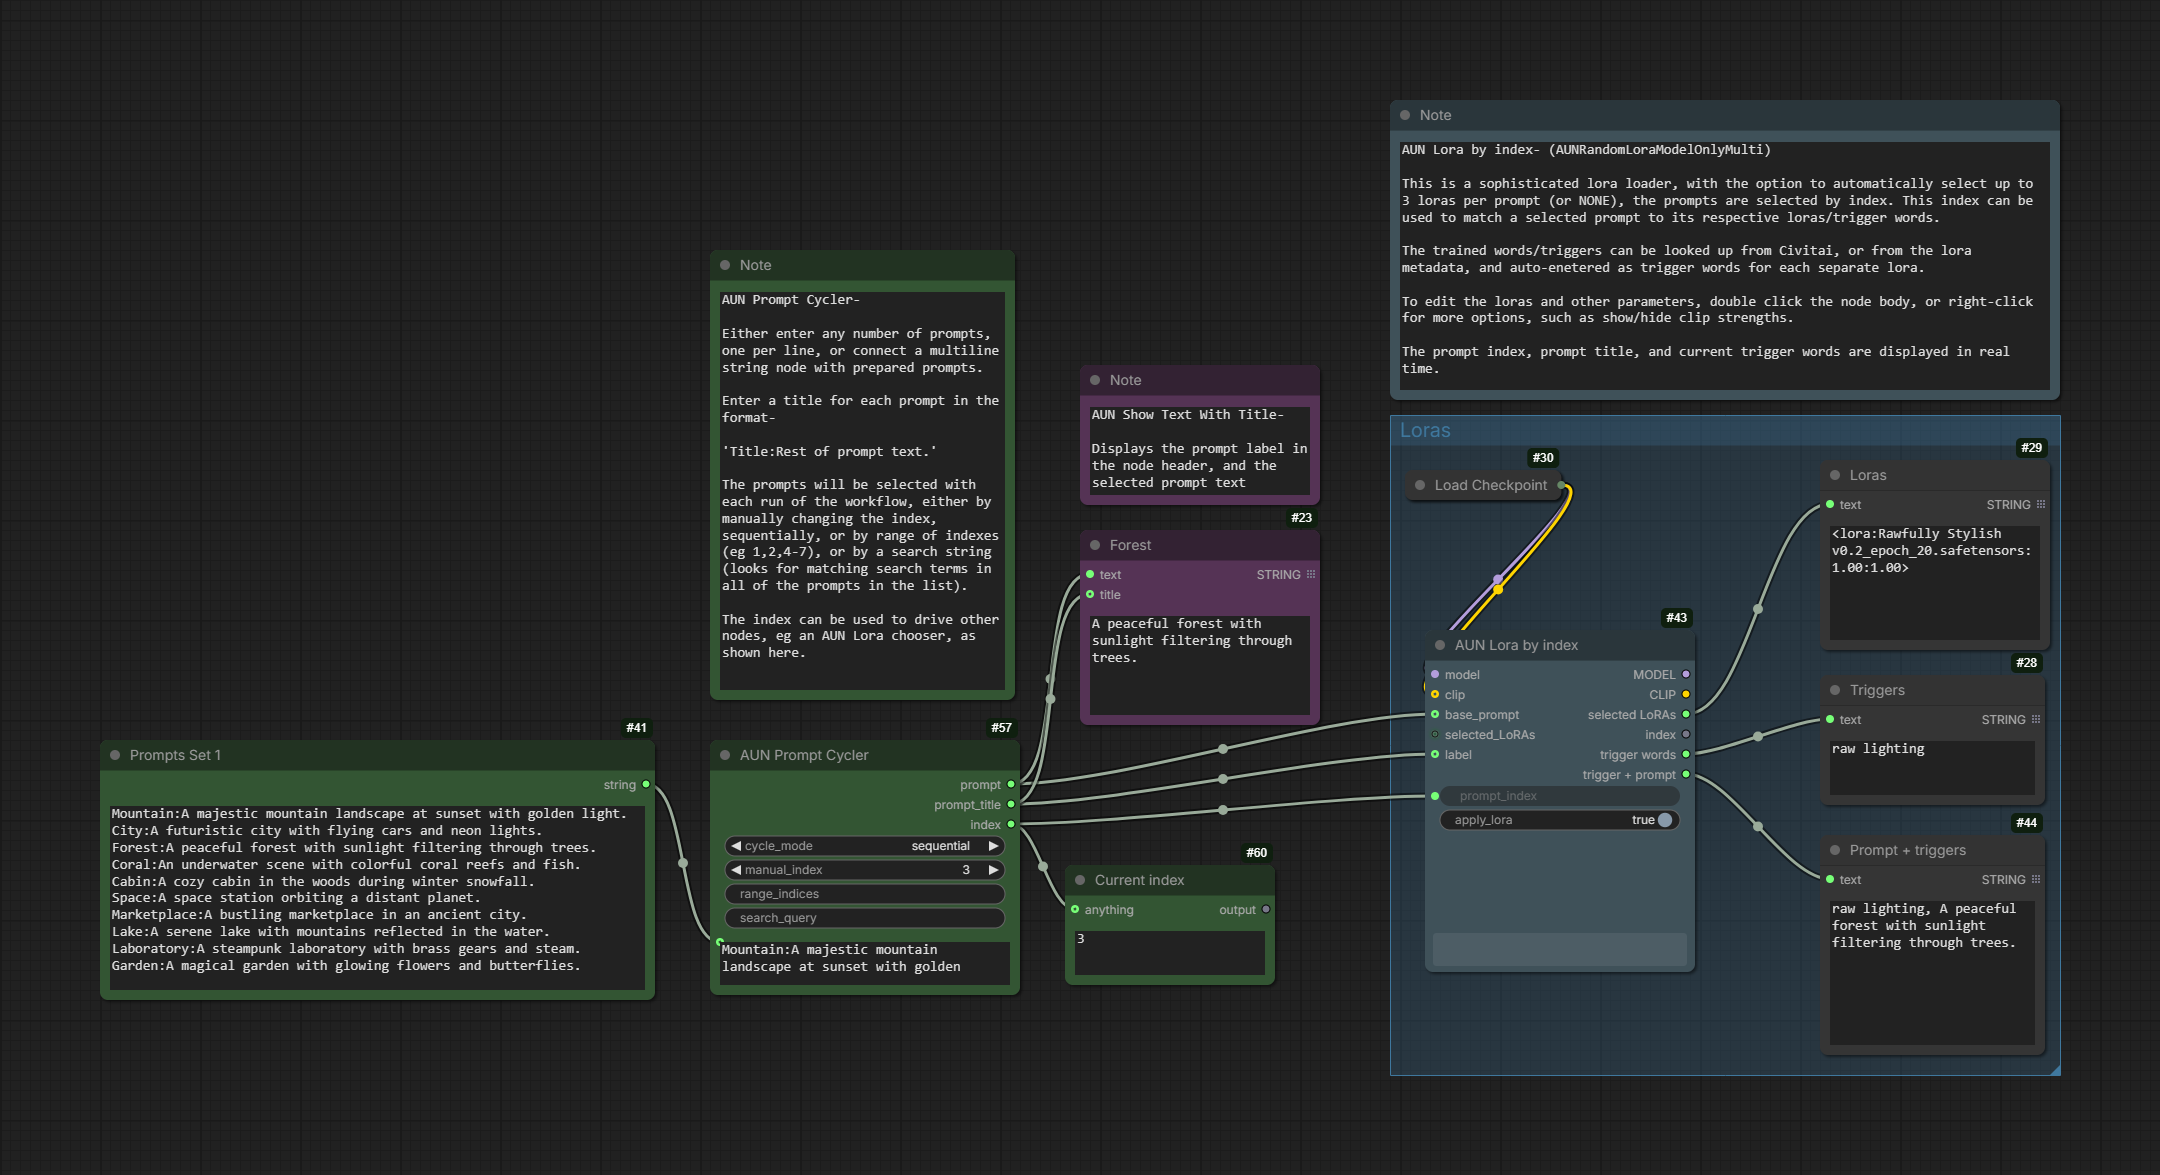Click the index output port on Prompt Cycler

1011,824
